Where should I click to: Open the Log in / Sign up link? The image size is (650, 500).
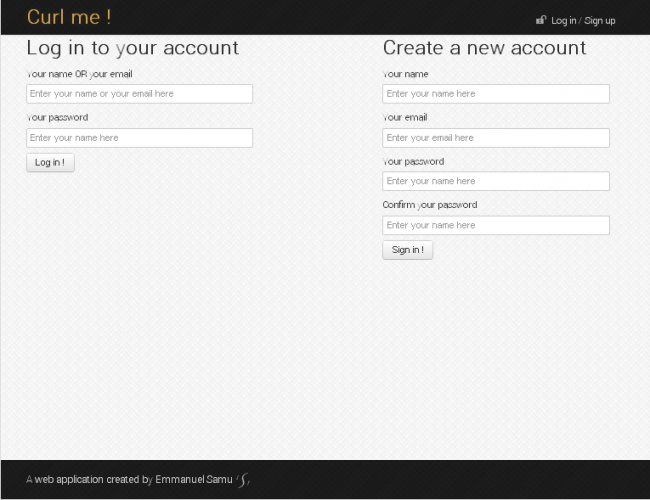click(583, 21)
